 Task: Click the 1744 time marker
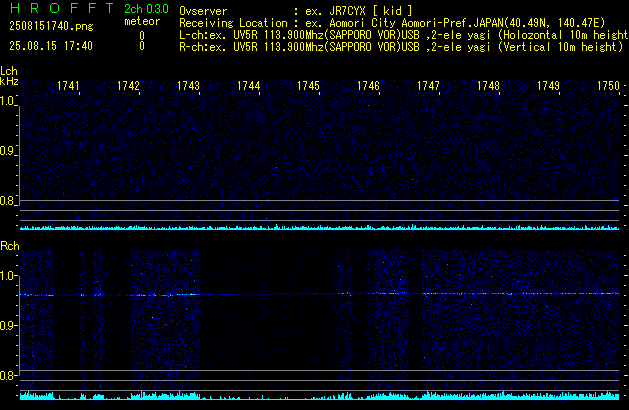[x=248, y=86]
